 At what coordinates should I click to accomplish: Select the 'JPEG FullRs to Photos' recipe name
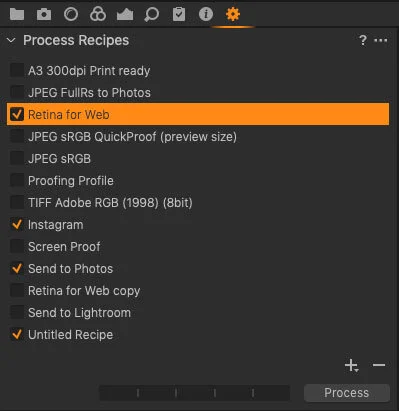[x=89, y=93]
